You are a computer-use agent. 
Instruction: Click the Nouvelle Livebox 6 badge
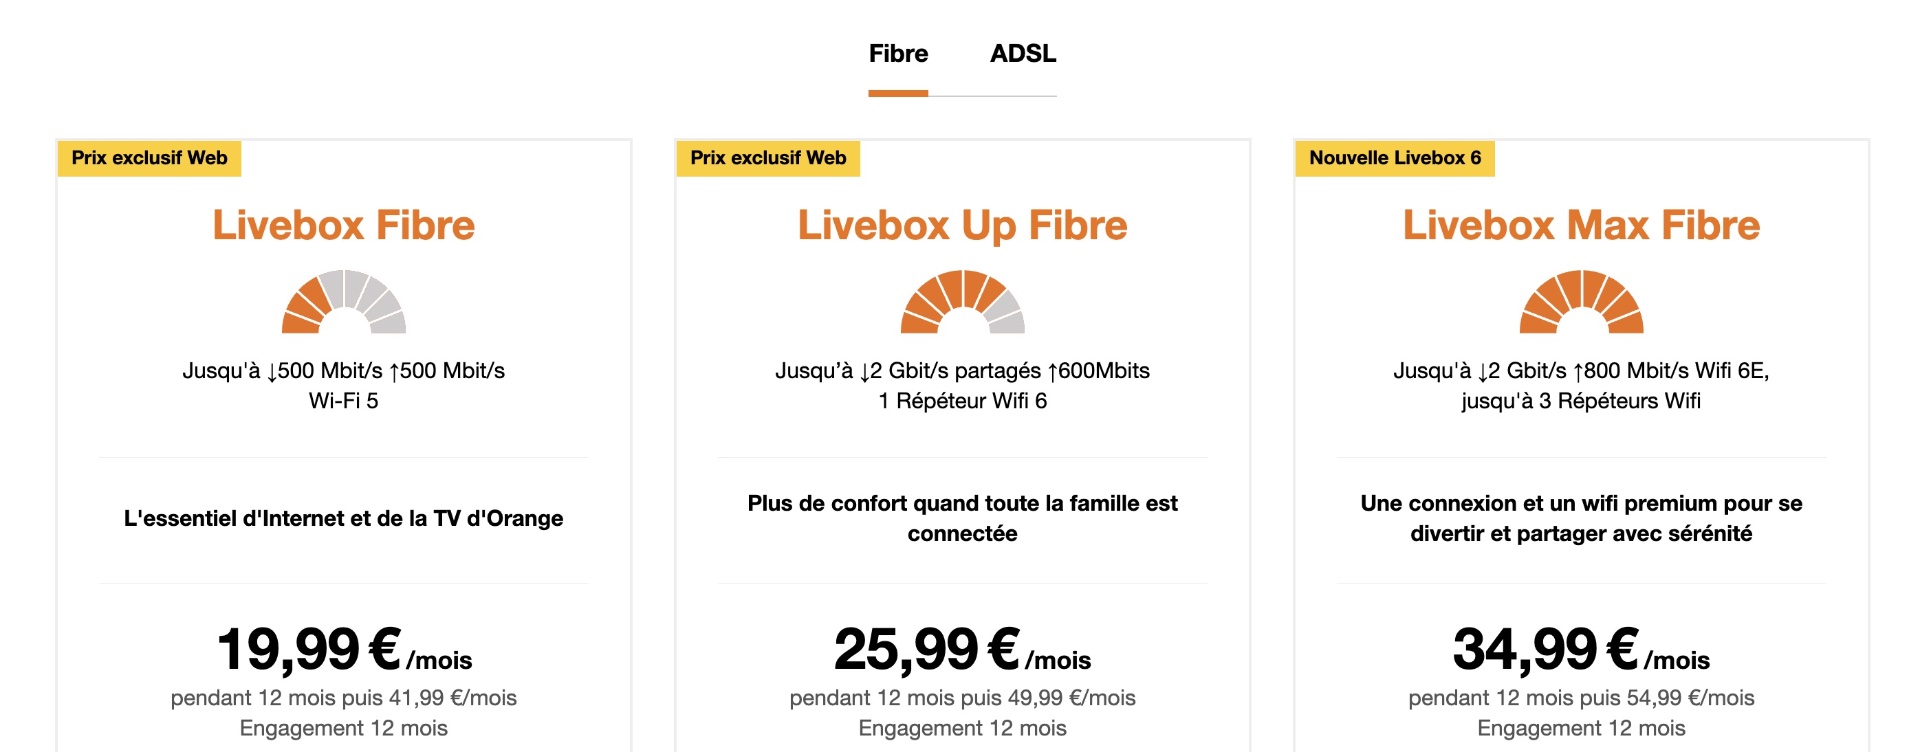coord(1395,158)
